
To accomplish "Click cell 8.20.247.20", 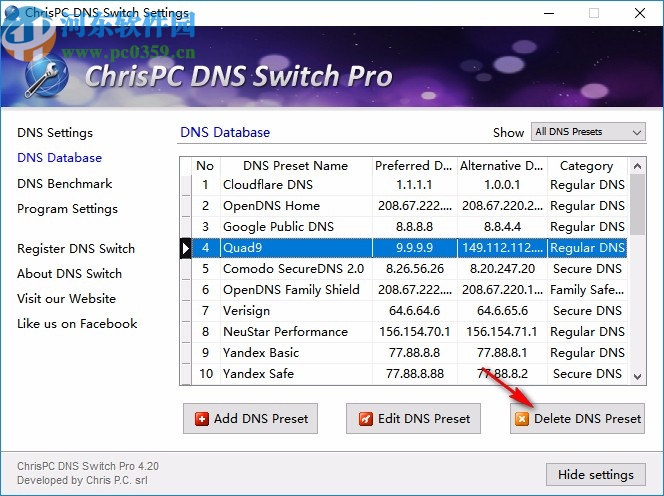I will (x=502, y=269).
